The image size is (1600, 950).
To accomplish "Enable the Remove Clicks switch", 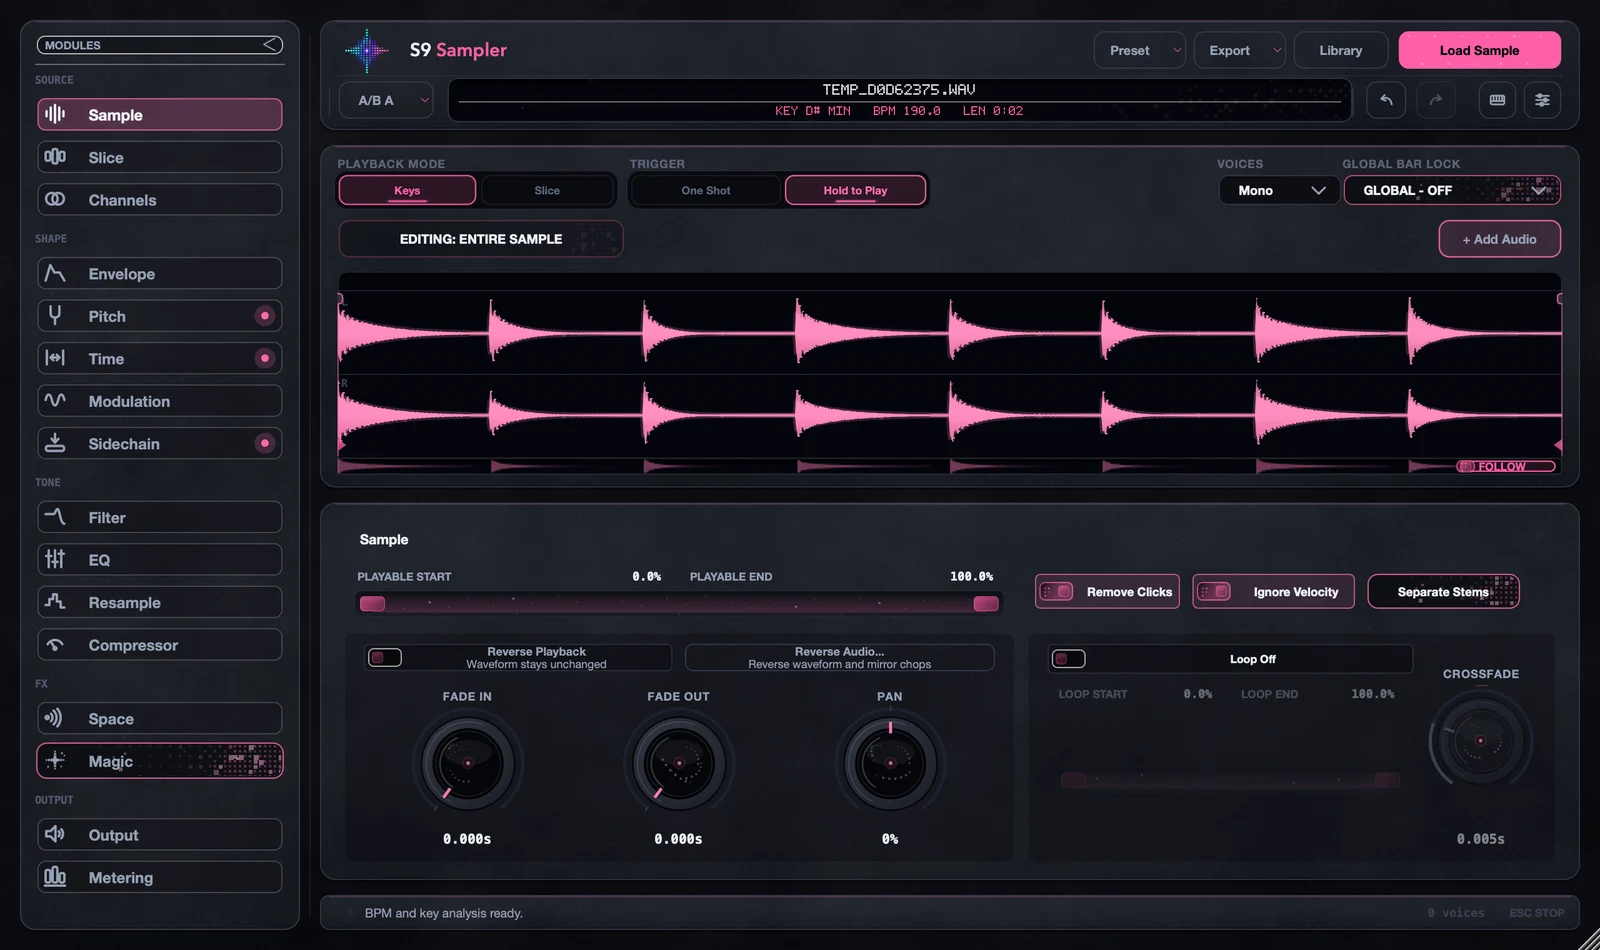I will (x=1057, y=592).
